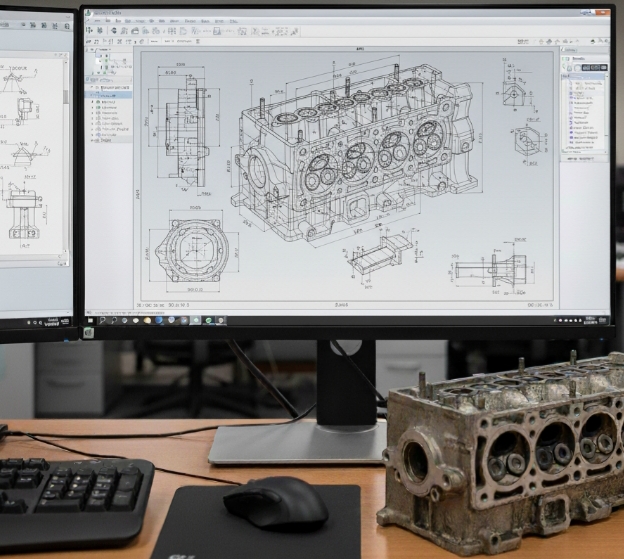Click the search icon next to the Start button
Screen dimensions: 624x559
click(x=101, y=320)
